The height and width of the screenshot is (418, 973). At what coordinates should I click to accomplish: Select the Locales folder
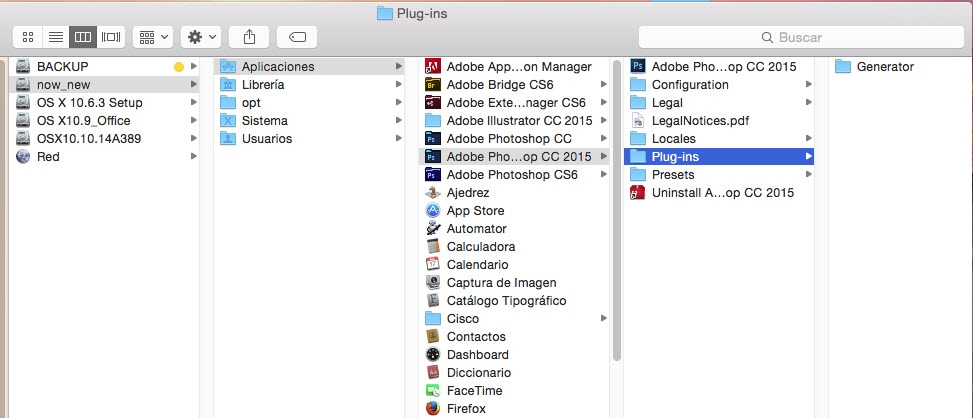(719, 138)
